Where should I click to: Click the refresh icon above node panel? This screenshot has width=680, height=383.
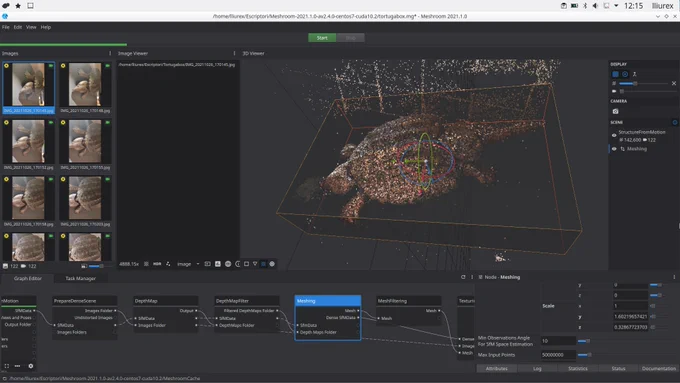(x=463, y=277)
